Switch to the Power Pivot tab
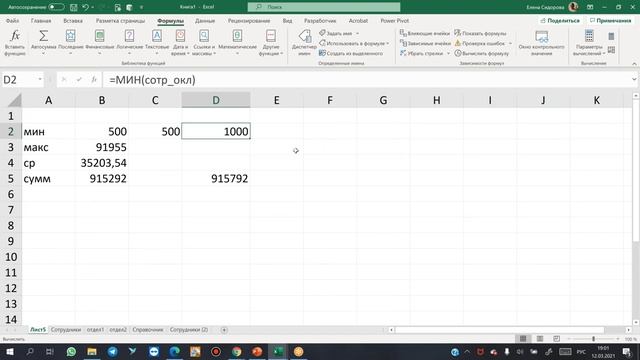Viewport: 640px width, 360px height. [x=395, y=20]
